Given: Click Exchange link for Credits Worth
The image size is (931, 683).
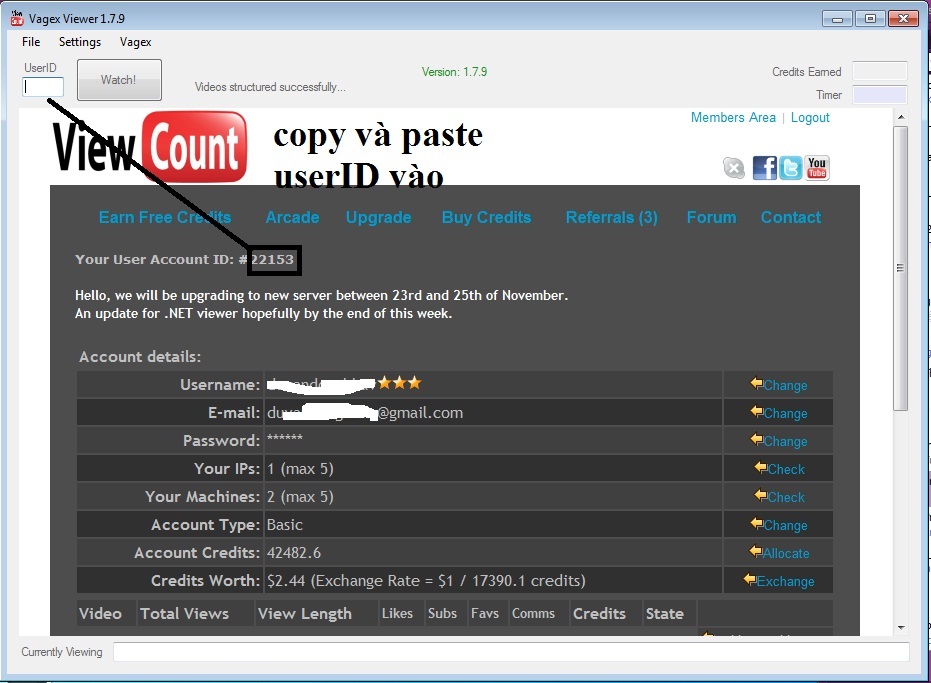Looking at the screenshot, I should pyautogui.click(x=786, y=581).
